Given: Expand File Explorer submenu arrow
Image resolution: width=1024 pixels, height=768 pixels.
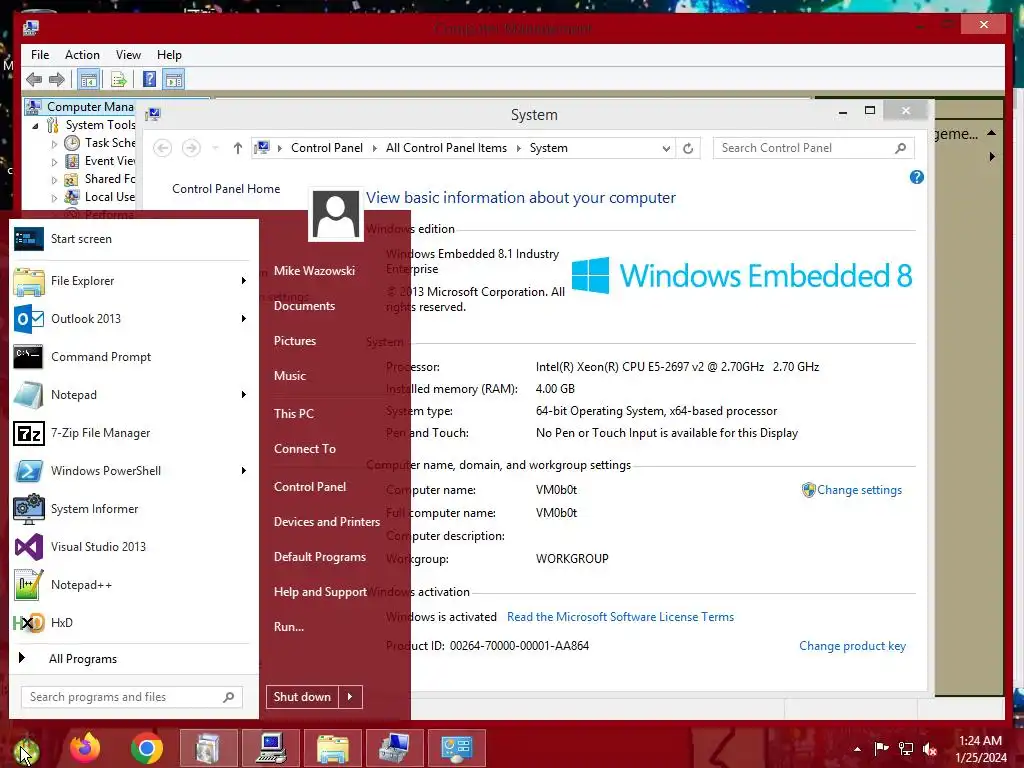Looking at the screenshot, I should point(244,281).
